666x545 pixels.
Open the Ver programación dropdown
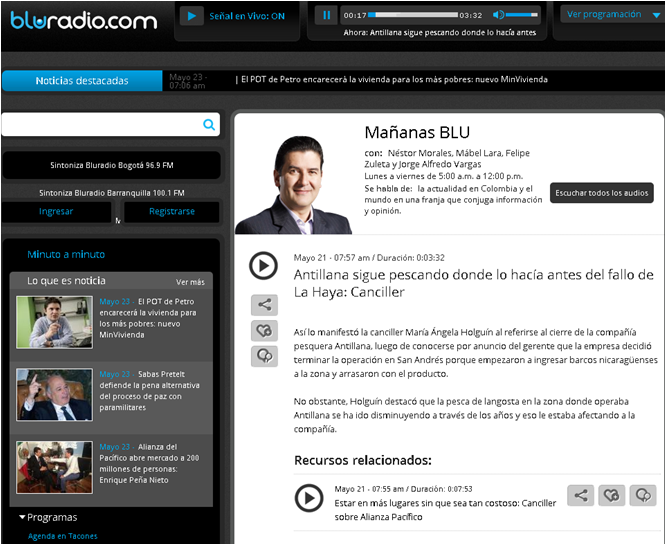coord(613,15)
